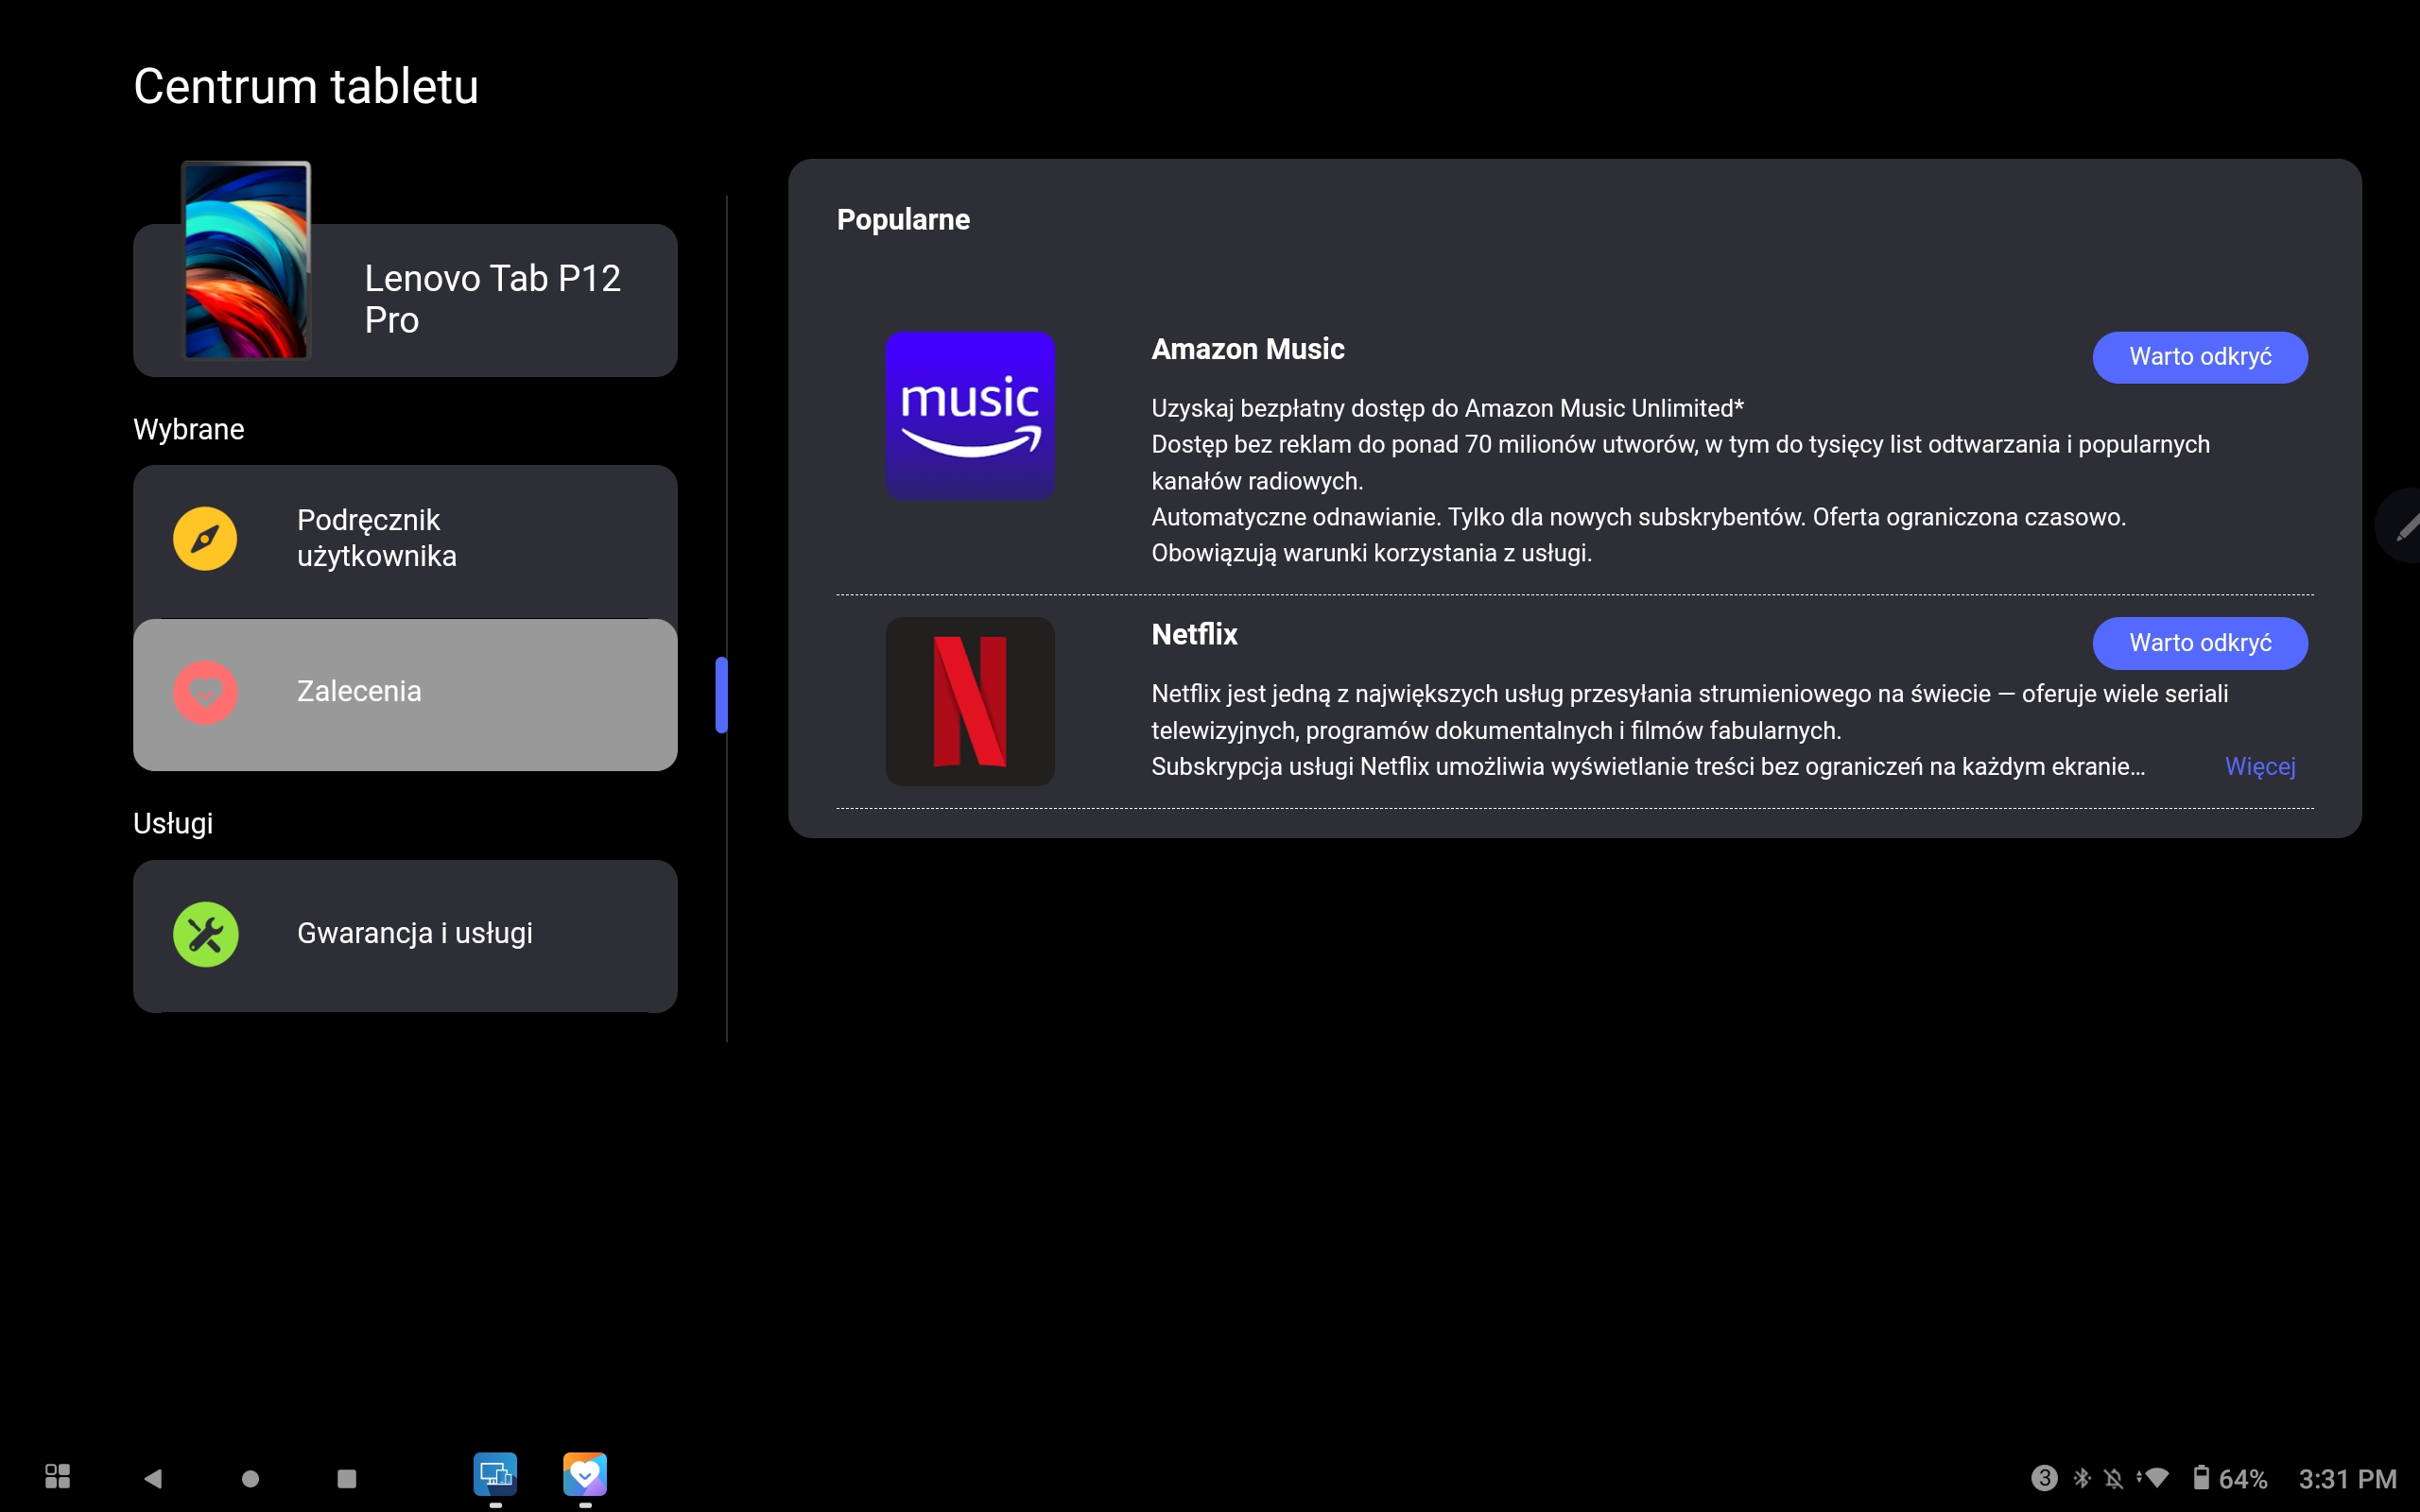Select the Zalecenia menu item
Image resolution: width=2420 pixels, height=1512 pixels.
(x=405, y=695)
